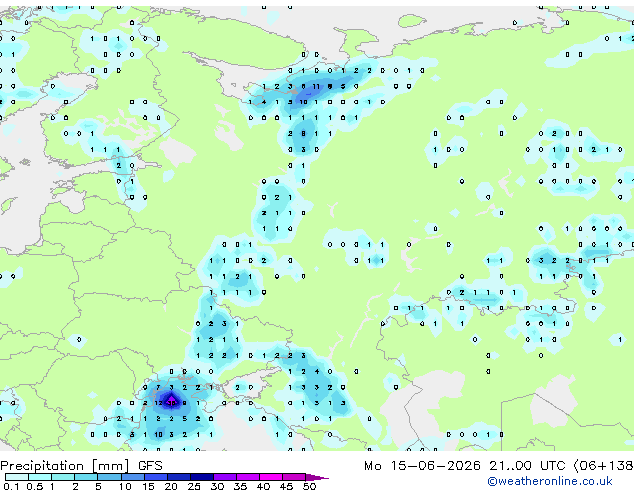Pick the 25–30 mm dark navy legend swatch

[201, 477]
